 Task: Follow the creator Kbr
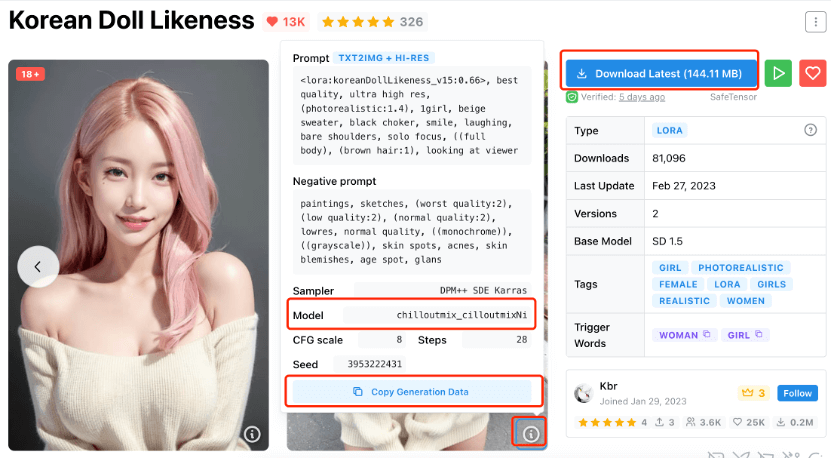click(x=797, y=393)
